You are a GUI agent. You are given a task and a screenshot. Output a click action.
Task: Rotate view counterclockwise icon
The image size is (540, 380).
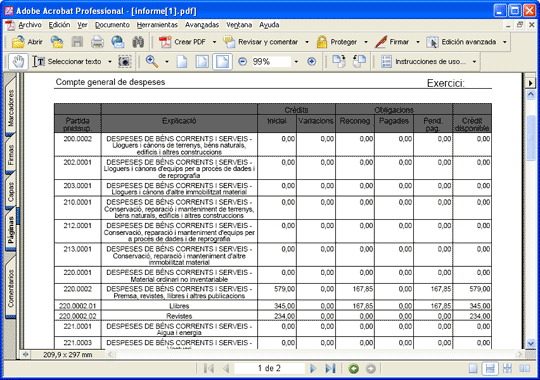coord(359,61)
